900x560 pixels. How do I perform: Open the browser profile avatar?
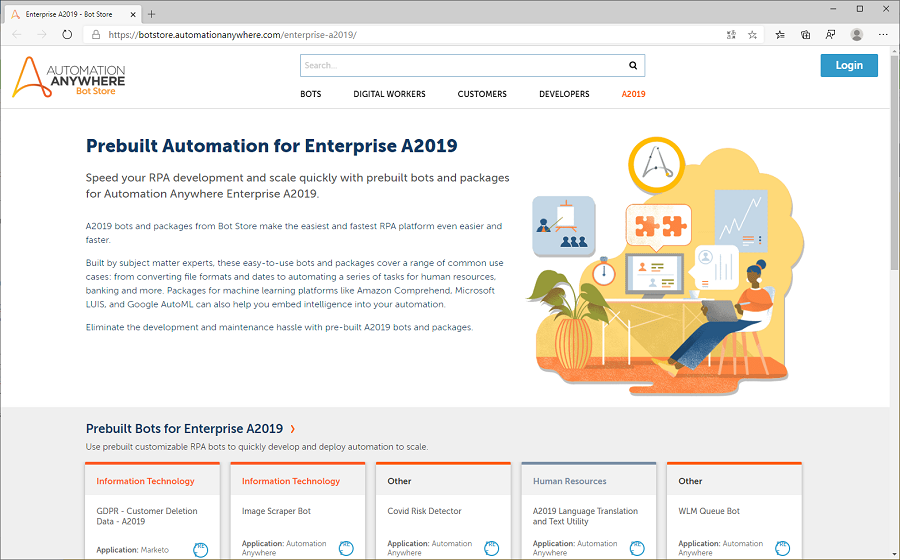click(x=857, y=34)
